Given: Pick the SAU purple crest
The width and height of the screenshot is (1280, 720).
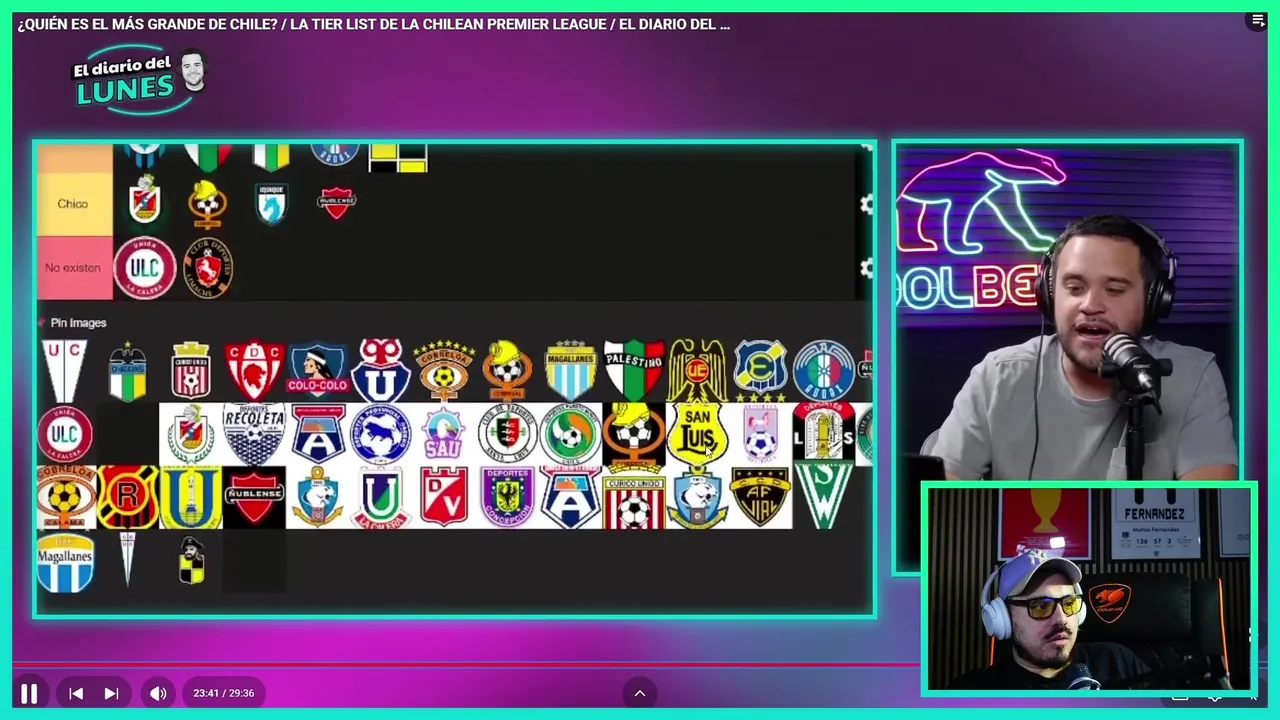Looking at the screenshot, I should coord(444,434).
